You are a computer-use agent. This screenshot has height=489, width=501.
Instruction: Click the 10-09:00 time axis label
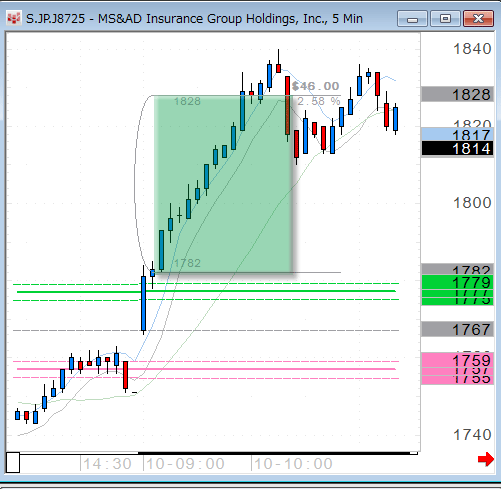185,464
